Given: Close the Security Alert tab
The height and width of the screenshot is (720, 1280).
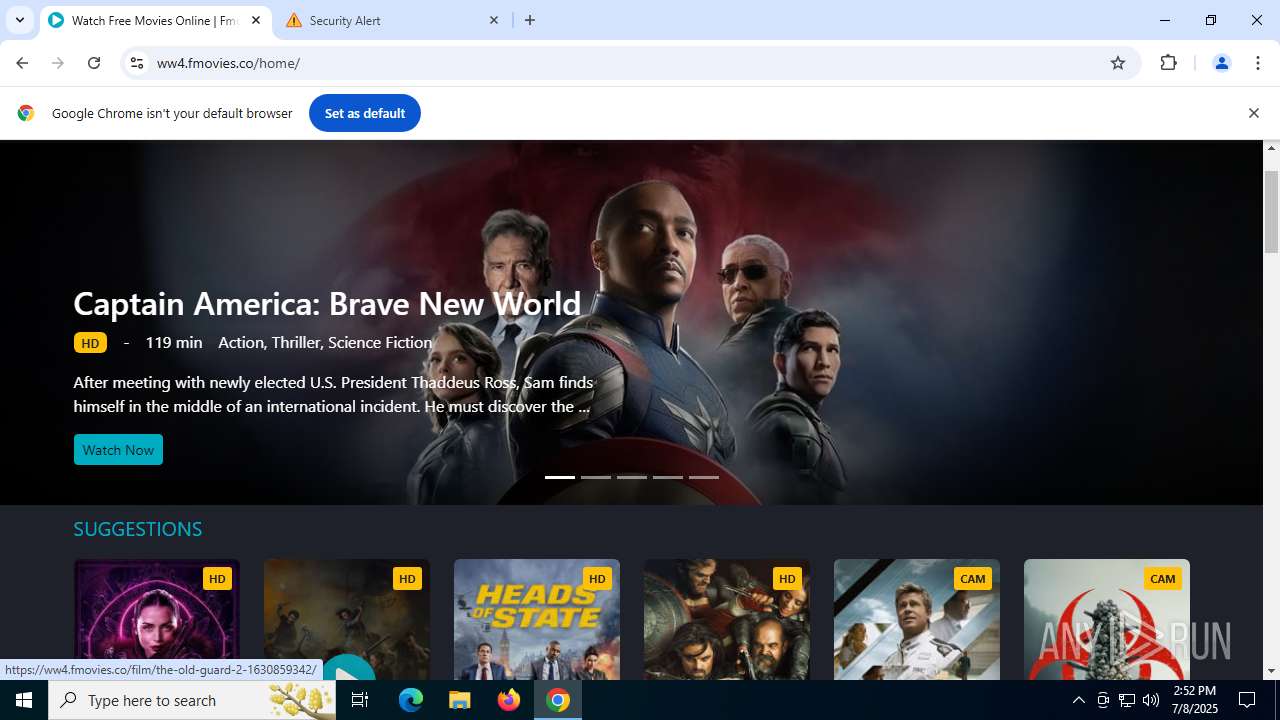Looking at the screenshot, I should click(x=494, y=20).
